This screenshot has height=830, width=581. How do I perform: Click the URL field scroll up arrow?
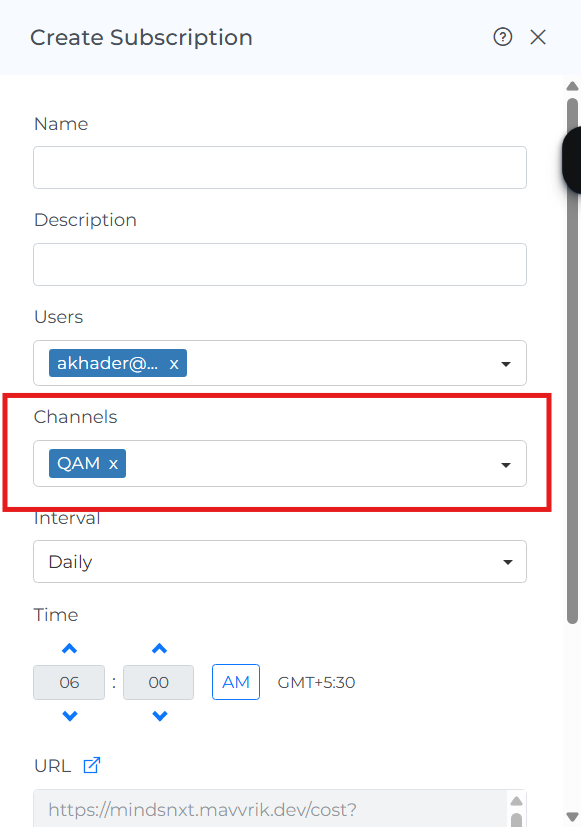tap(516, 800)
